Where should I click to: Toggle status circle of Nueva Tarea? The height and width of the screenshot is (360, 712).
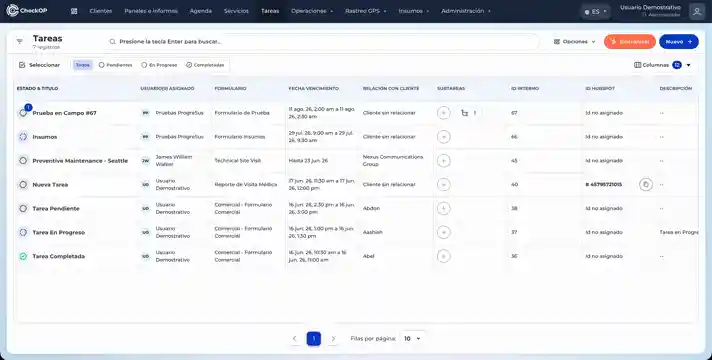pyautogui.click(x=23, y=185)
